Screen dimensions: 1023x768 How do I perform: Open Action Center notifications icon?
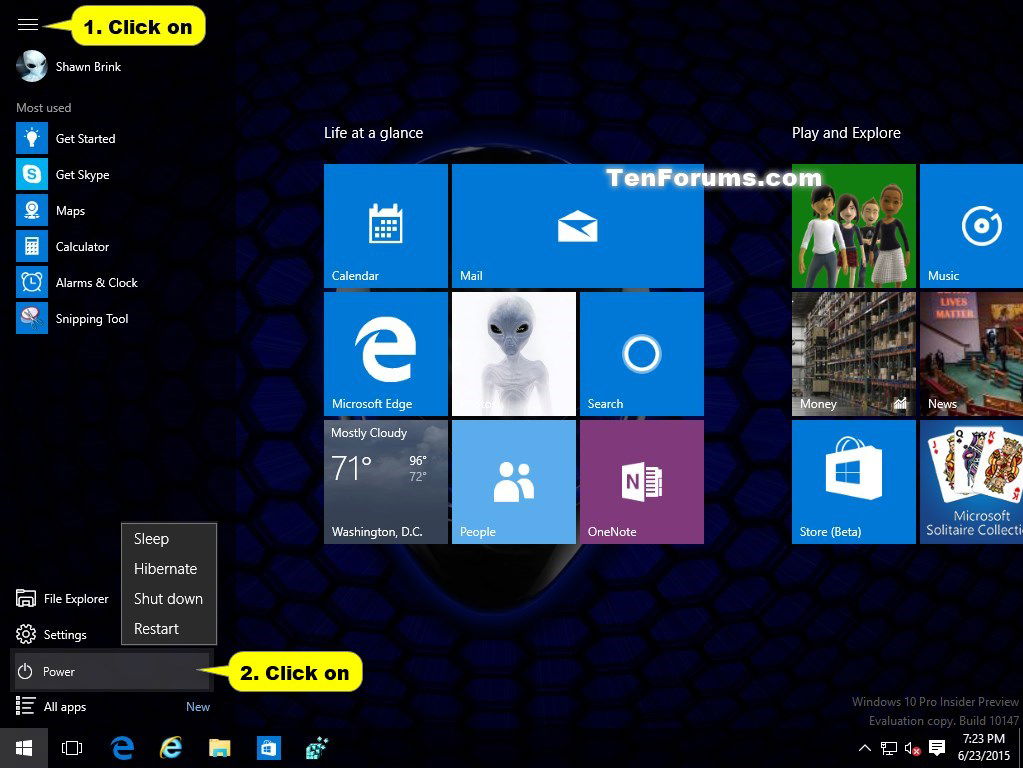click(937, 748)
